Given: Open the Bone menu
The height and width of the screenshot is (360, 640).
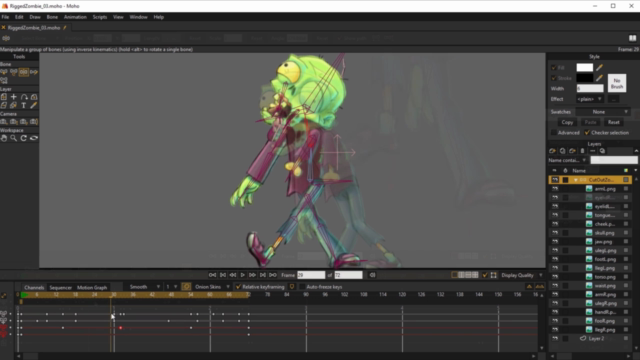Looking at the screenshot, I should (x=52, y=17).
